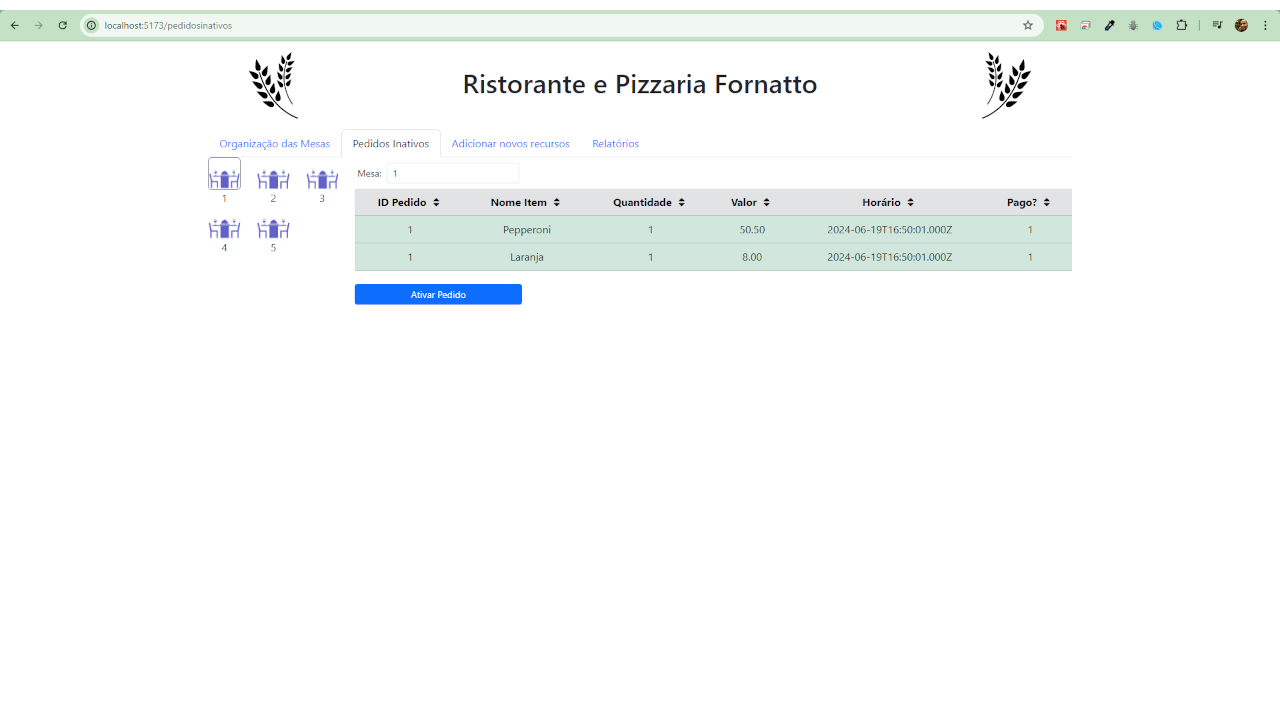The width and height of the screenshot is (1280, 720).
Task: Sort by the Valor column
Action: tap(751, 202)
